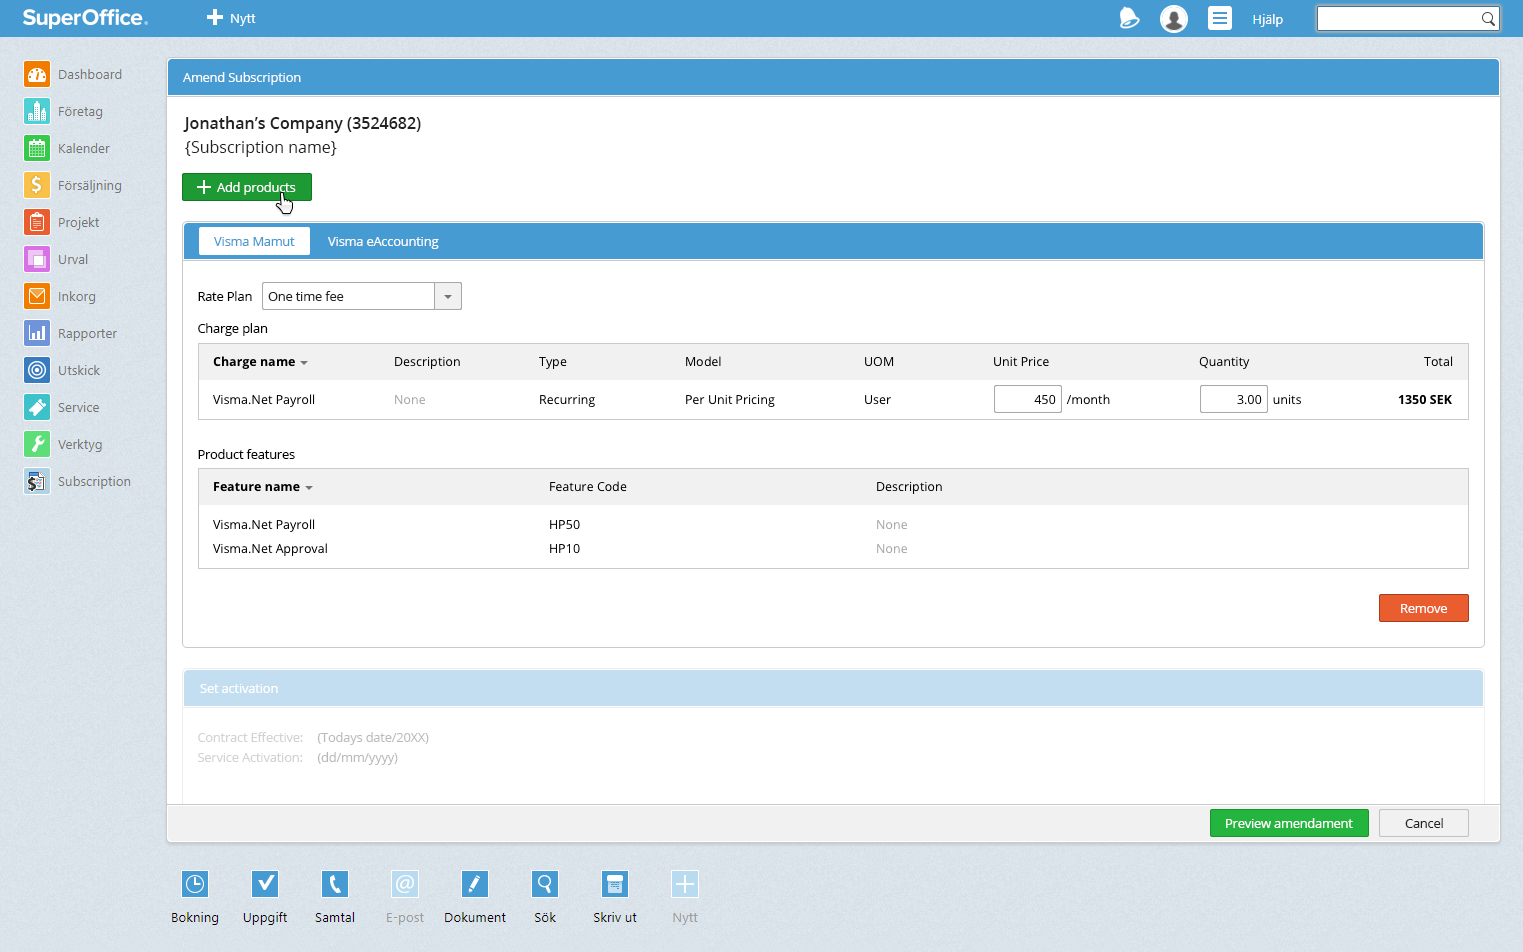Click the Per Unit Pricing model cell
1523x952 pixels.
730,399
